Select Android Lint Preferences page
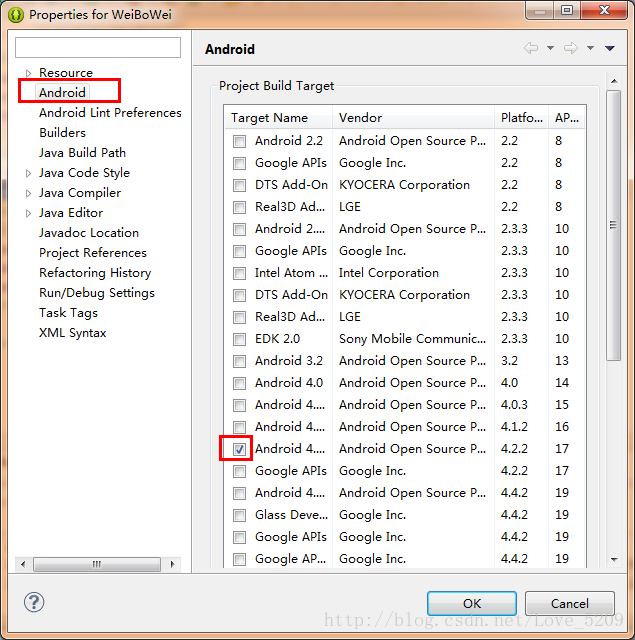 [110, 113]
